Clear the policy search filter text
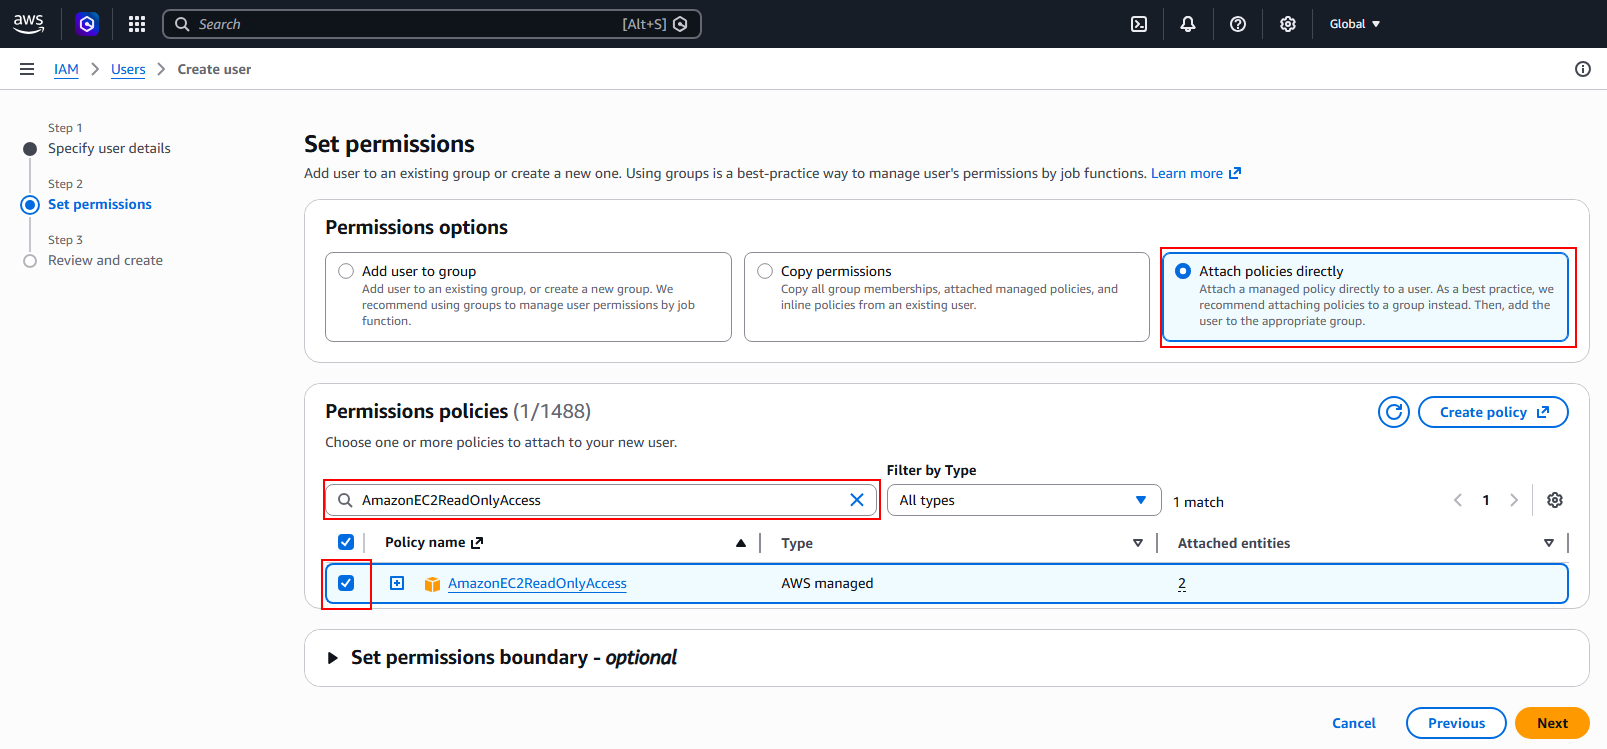This screenshot has width=1607, height=749. tap(857, 500)
